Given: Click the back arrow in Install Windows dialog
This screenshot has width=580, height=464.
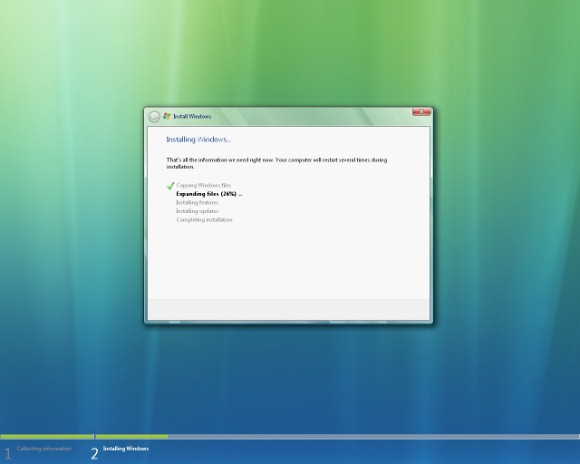Looking at the screenshot, I should click(x=154, y=117).
